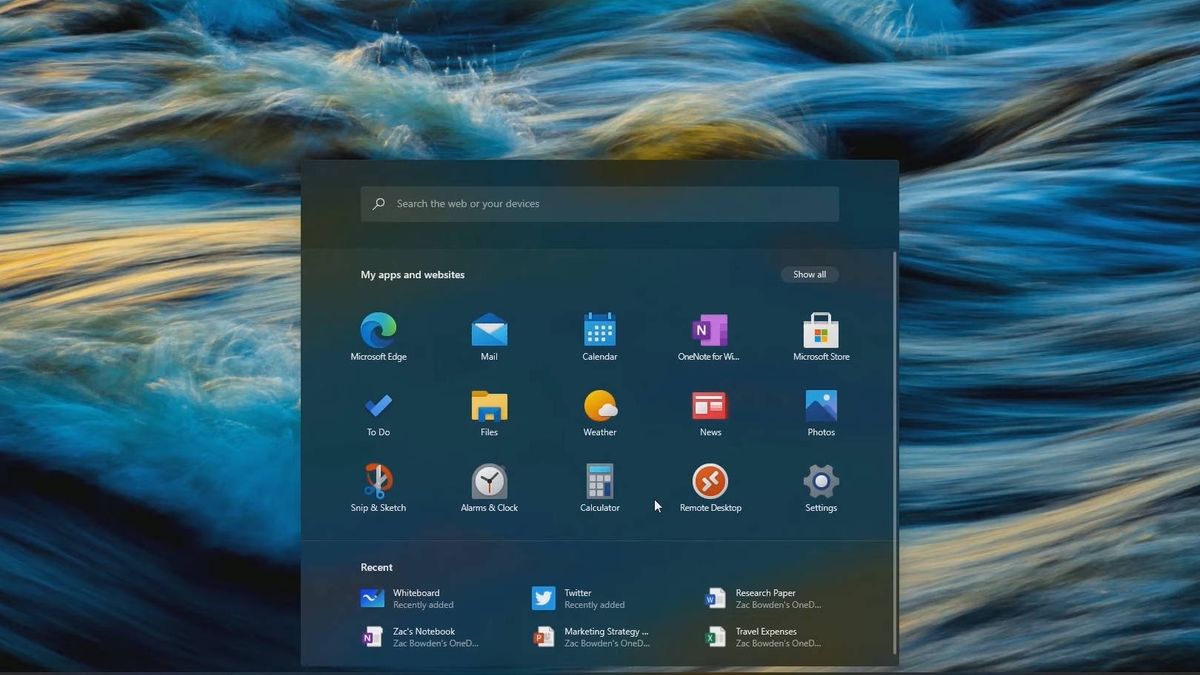Launch the Weather app
1200x675 pixels.
point(600,413)
